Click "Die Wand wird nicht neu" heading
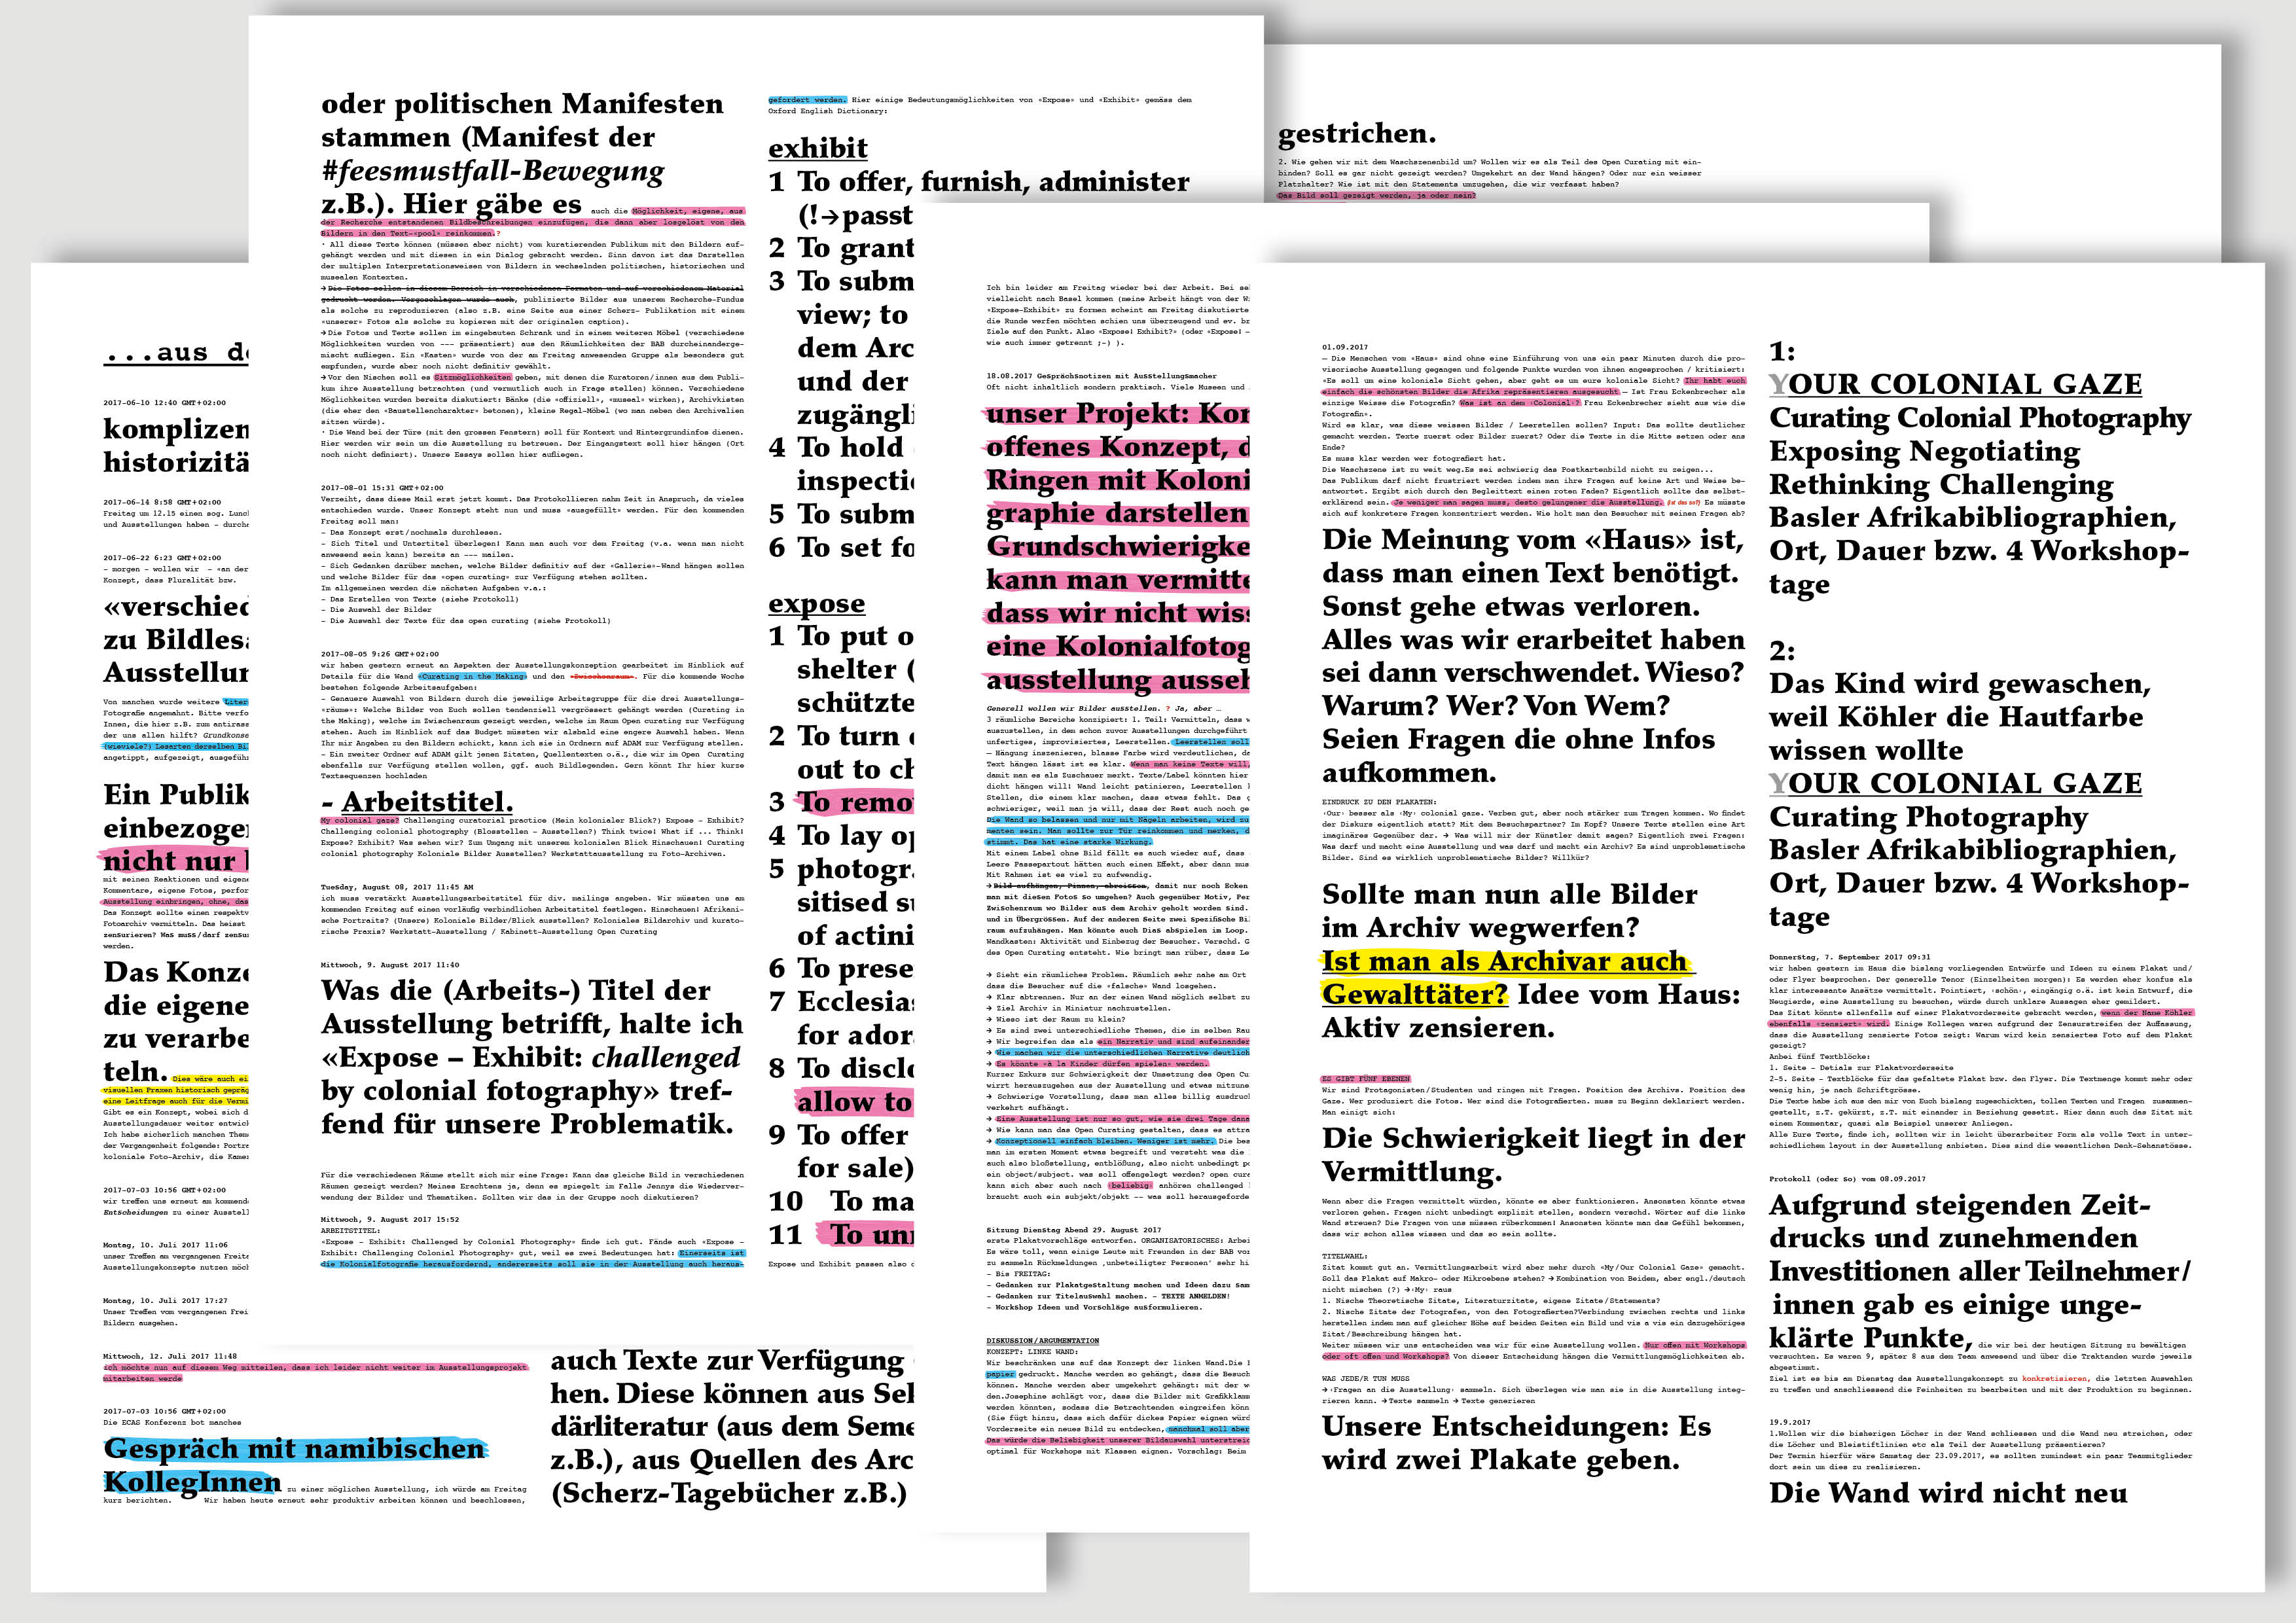Viewport: 2296px width, 1623px height. click(x=1948, y=1493)
